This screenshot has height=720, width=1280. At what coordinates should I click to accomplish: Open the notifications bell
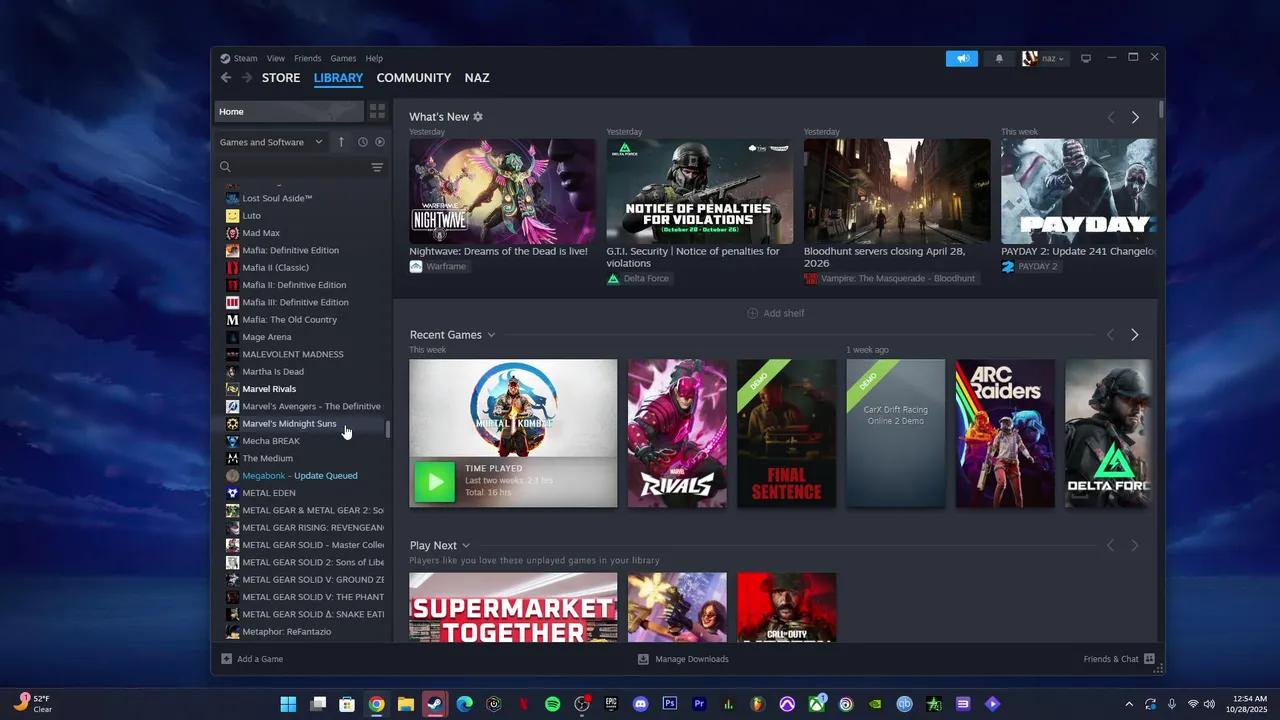(999, 58)
